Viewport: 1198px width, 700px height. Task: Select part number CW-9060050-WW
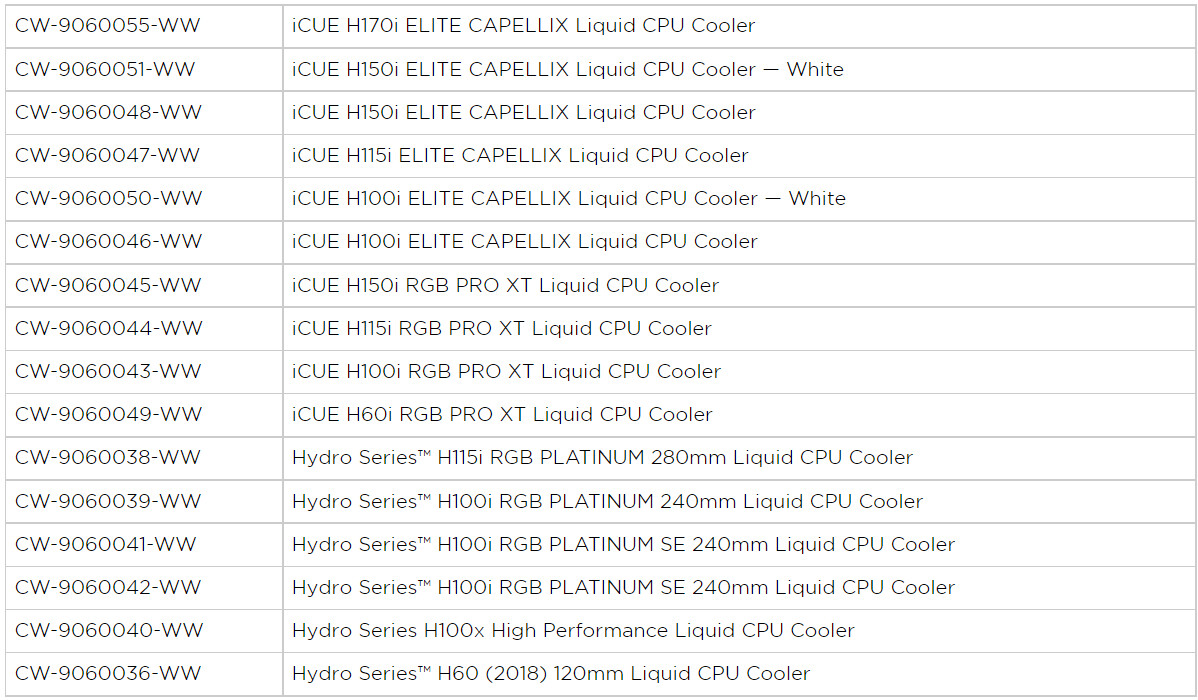pyautogui.click(x=108, y=199)
